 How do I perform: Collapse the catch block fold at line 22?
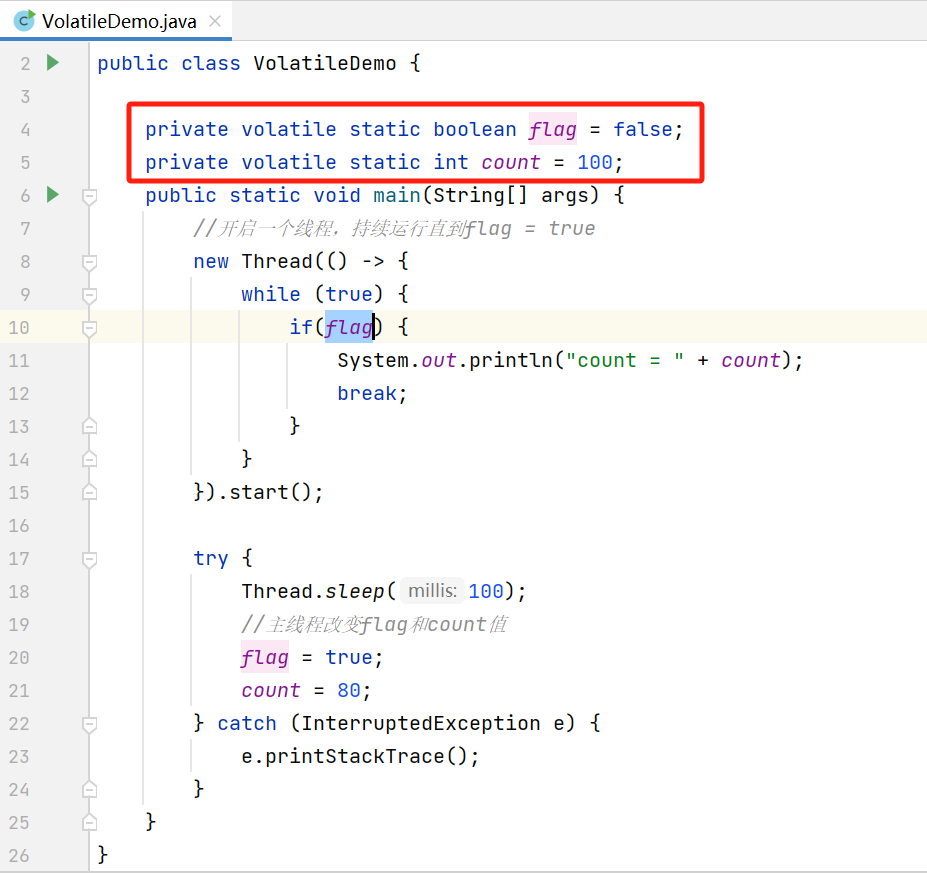[89, 724]
